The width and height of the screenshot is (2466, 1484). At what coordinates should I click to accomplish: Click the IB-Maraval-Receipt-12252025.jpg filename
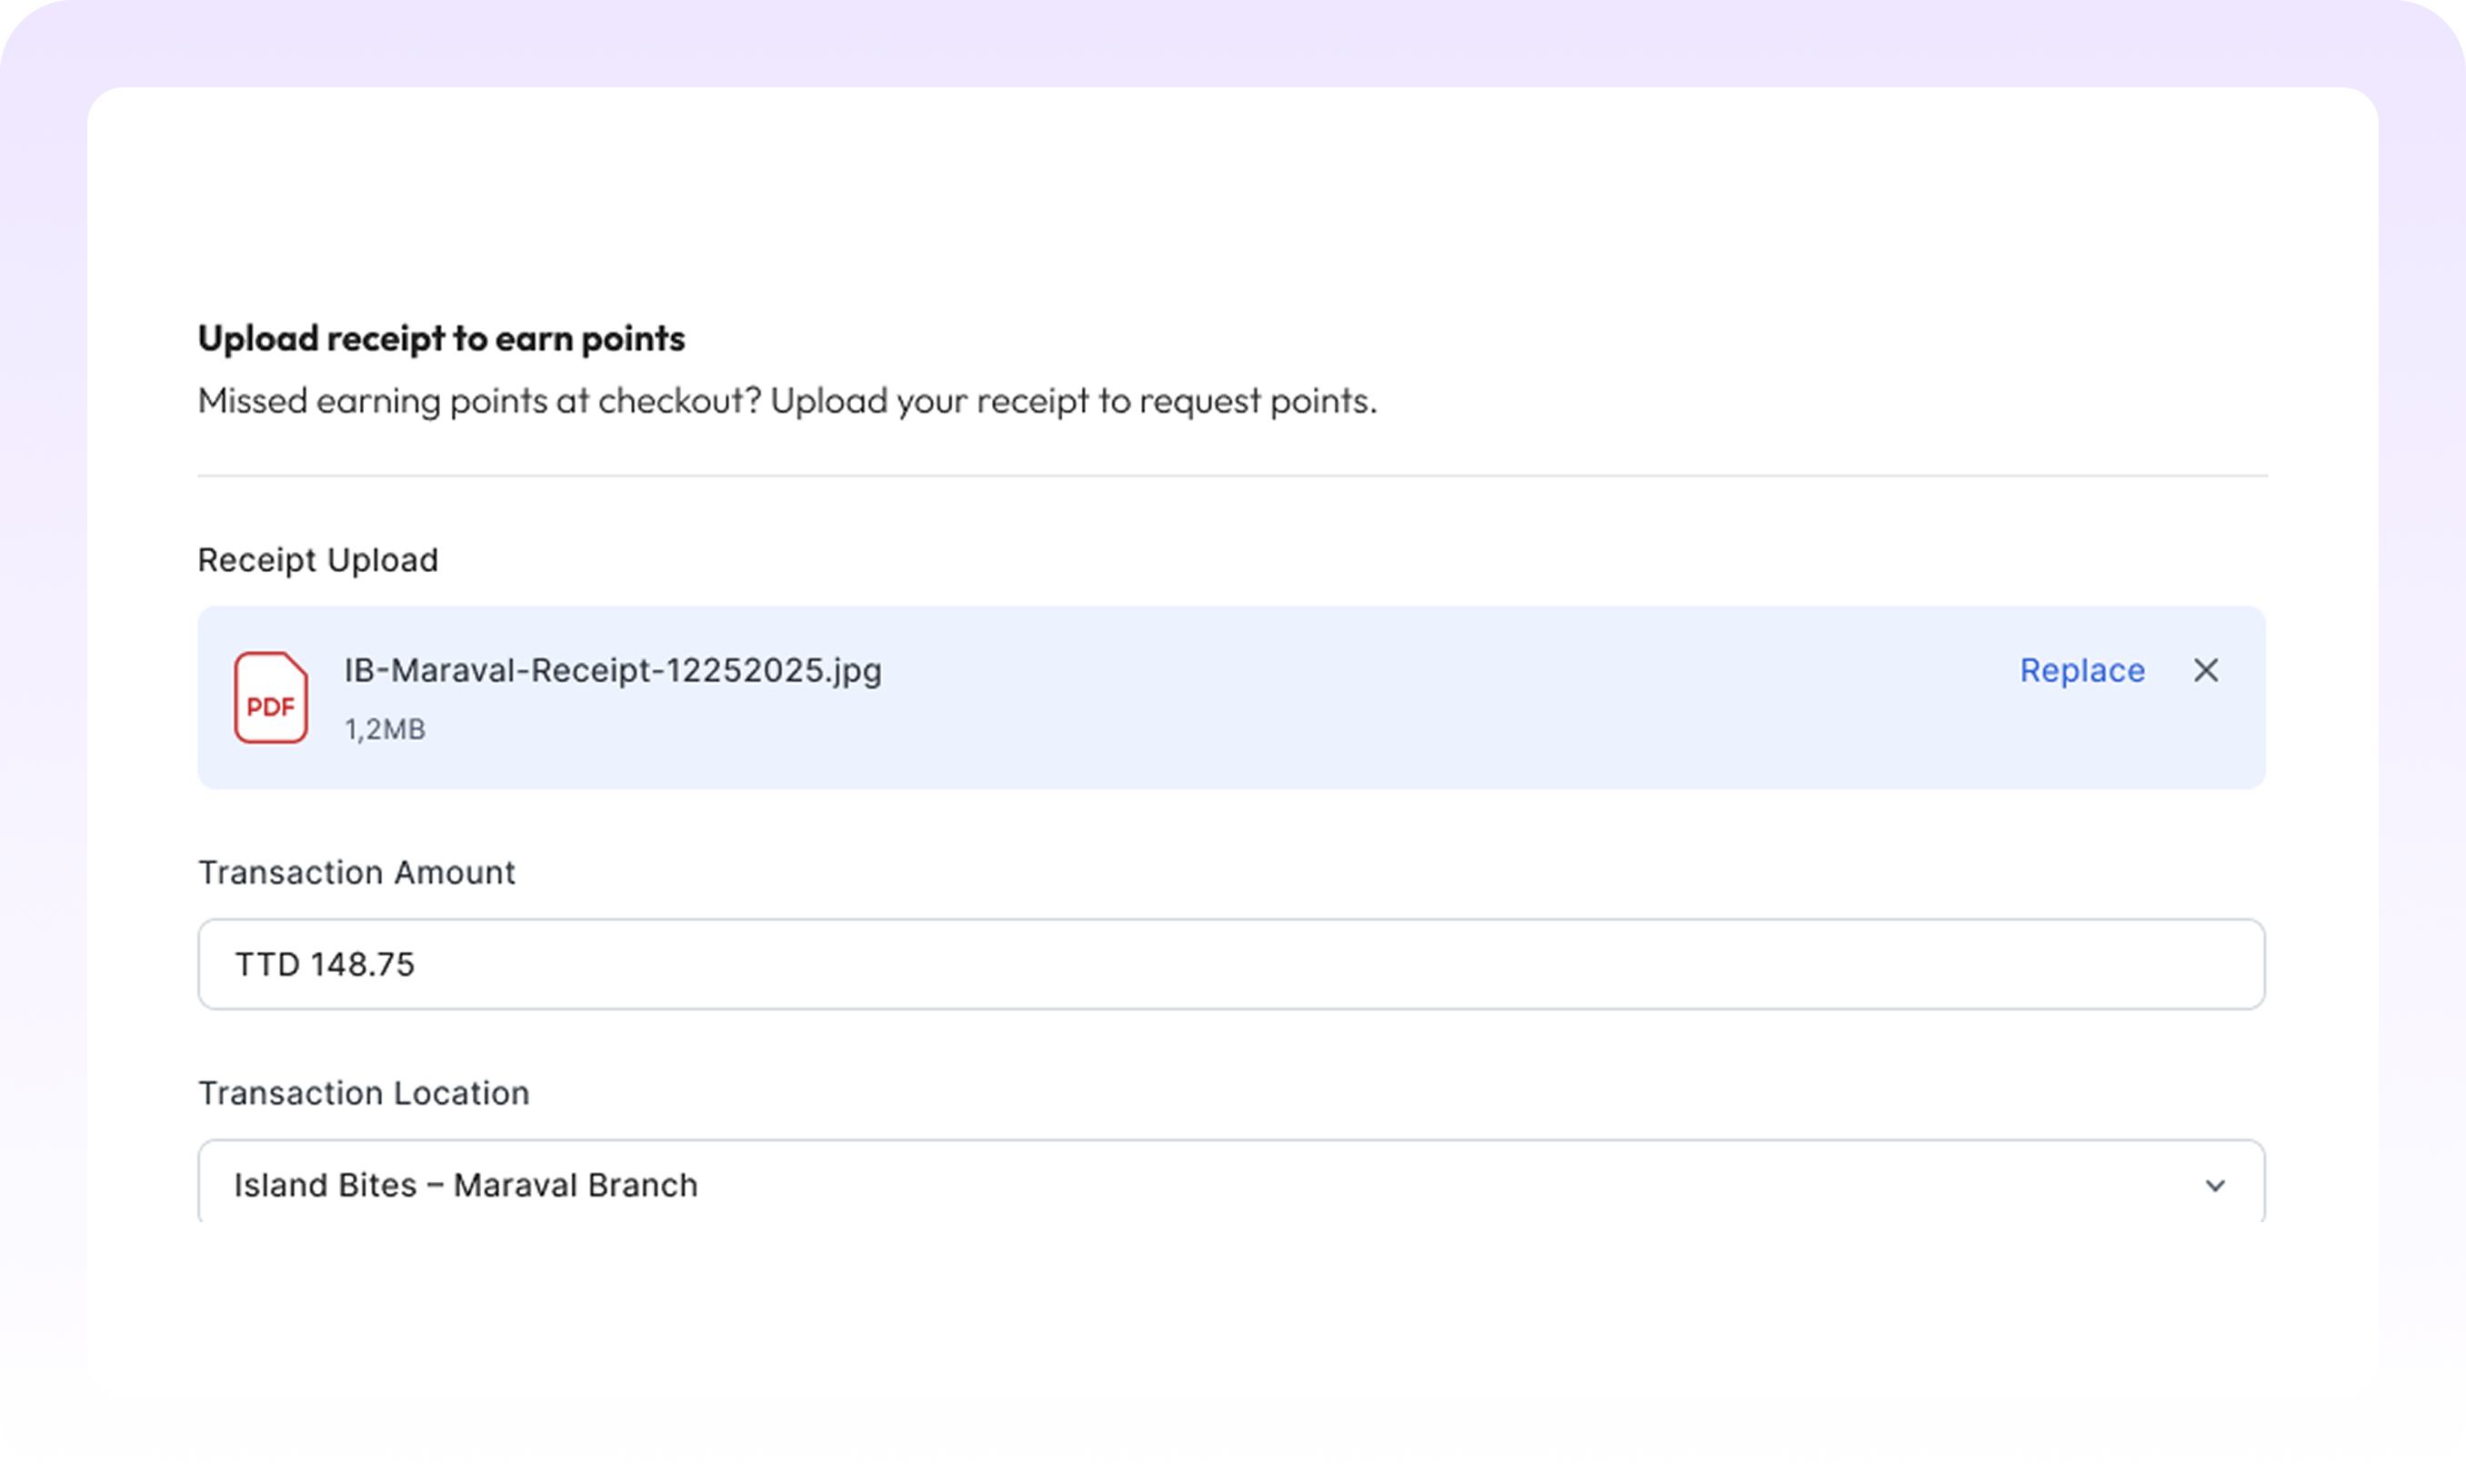(x=612, y=670)
